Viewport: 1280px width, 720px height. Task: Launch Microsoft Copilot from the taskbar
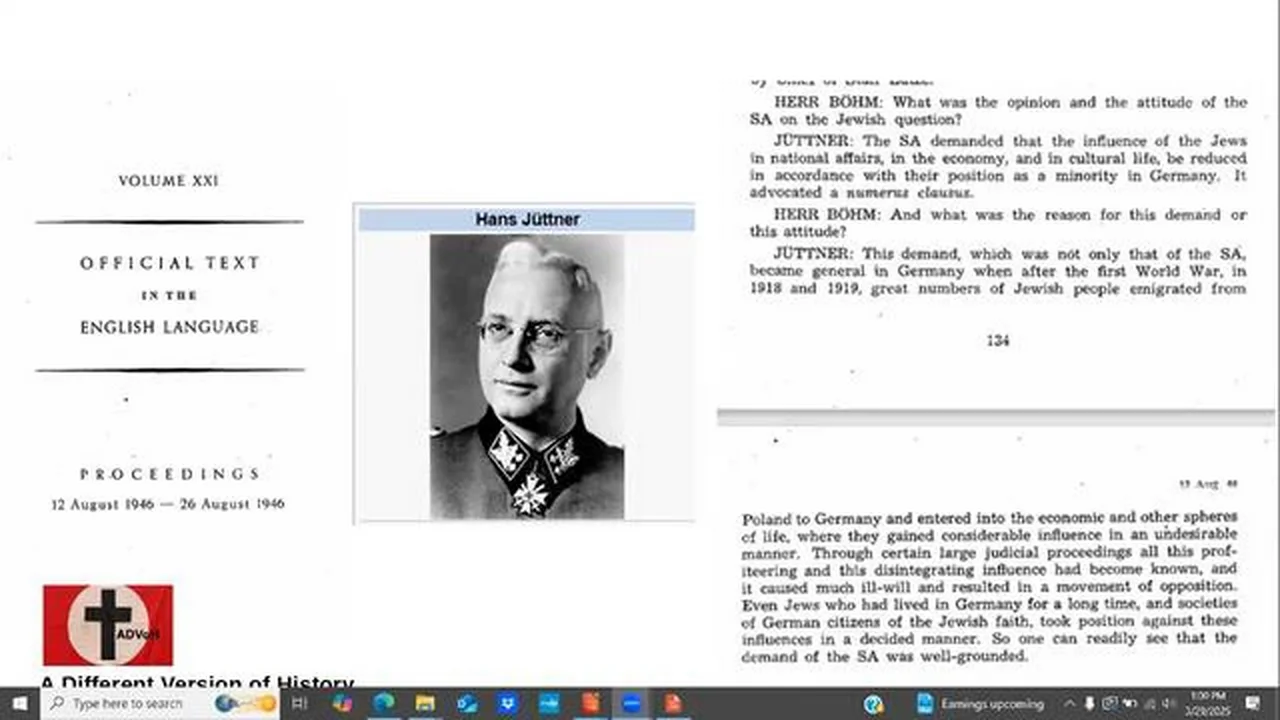coord(342,704)
